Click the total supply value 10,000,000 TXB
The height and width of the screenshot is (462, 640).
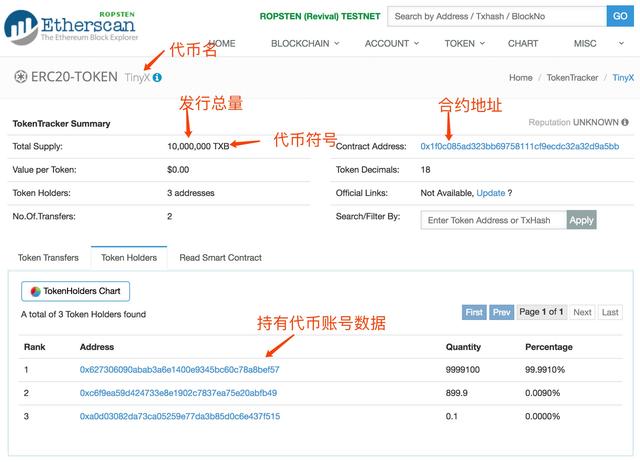[198, 146]
